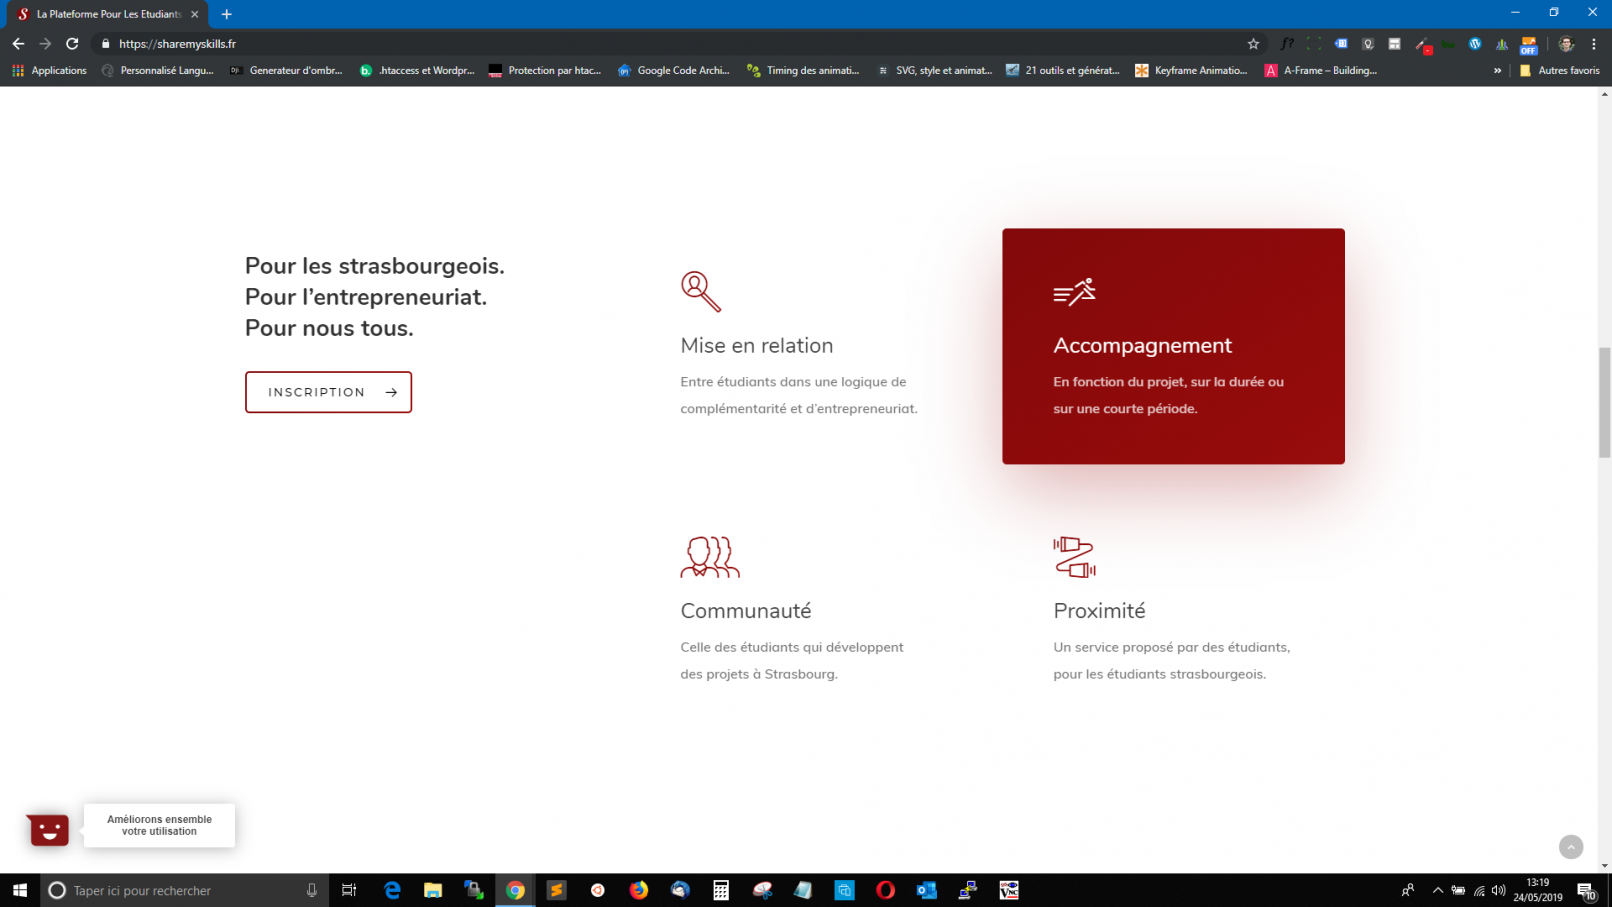
Task: Open the Autres favoris bookmarks folder
Action: point(1559,71)
